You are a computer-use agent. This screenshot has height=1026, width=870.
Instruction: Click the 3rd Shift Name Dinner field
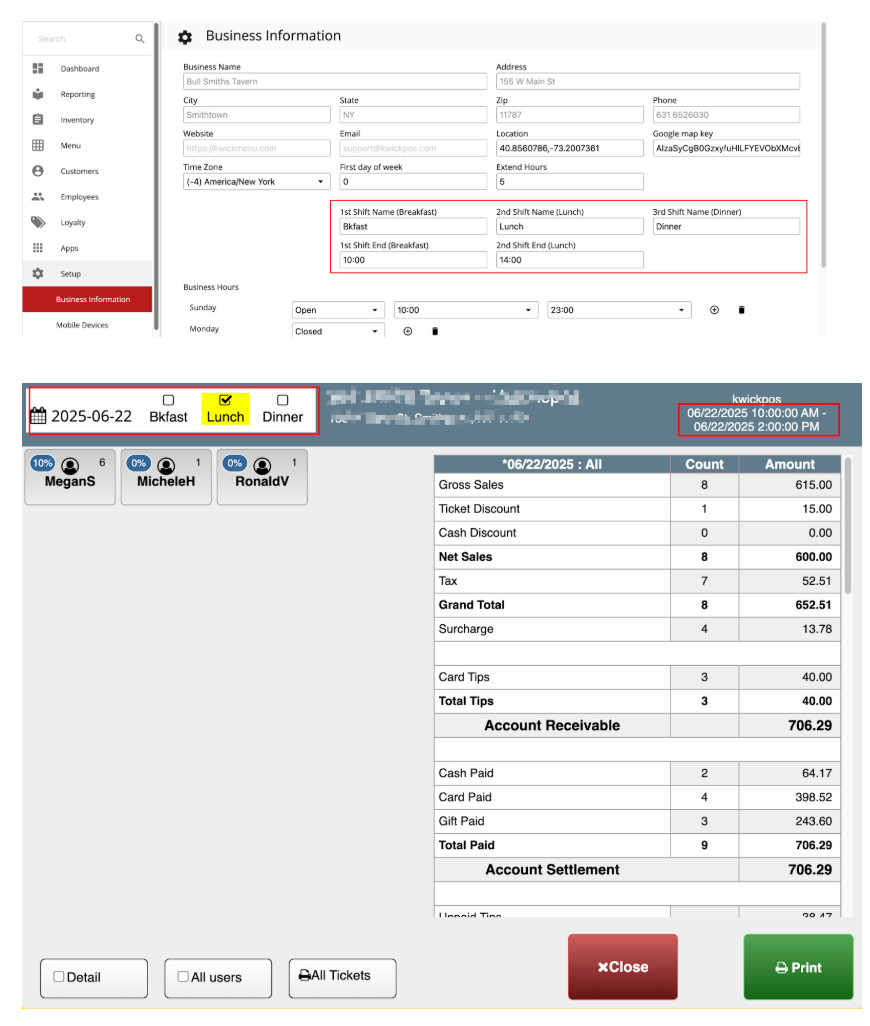click(x=726, y=226)
